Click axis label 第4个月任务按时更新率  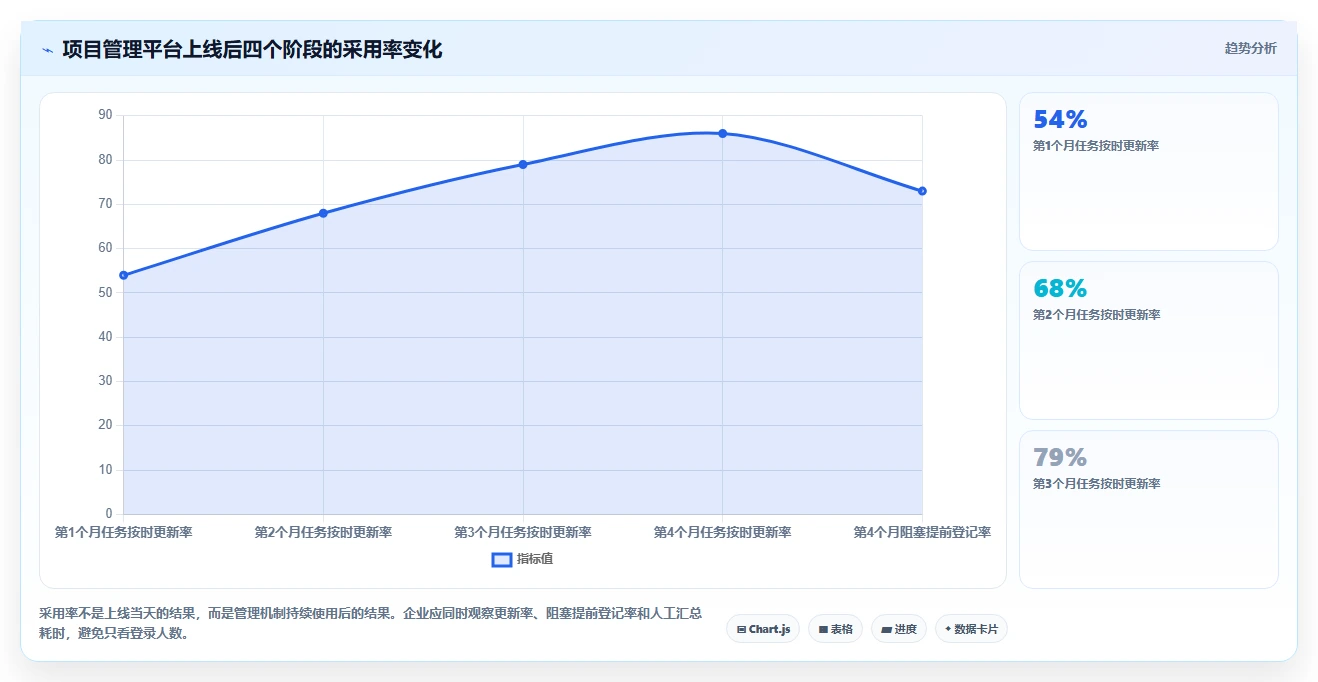[x=722, y=532]
